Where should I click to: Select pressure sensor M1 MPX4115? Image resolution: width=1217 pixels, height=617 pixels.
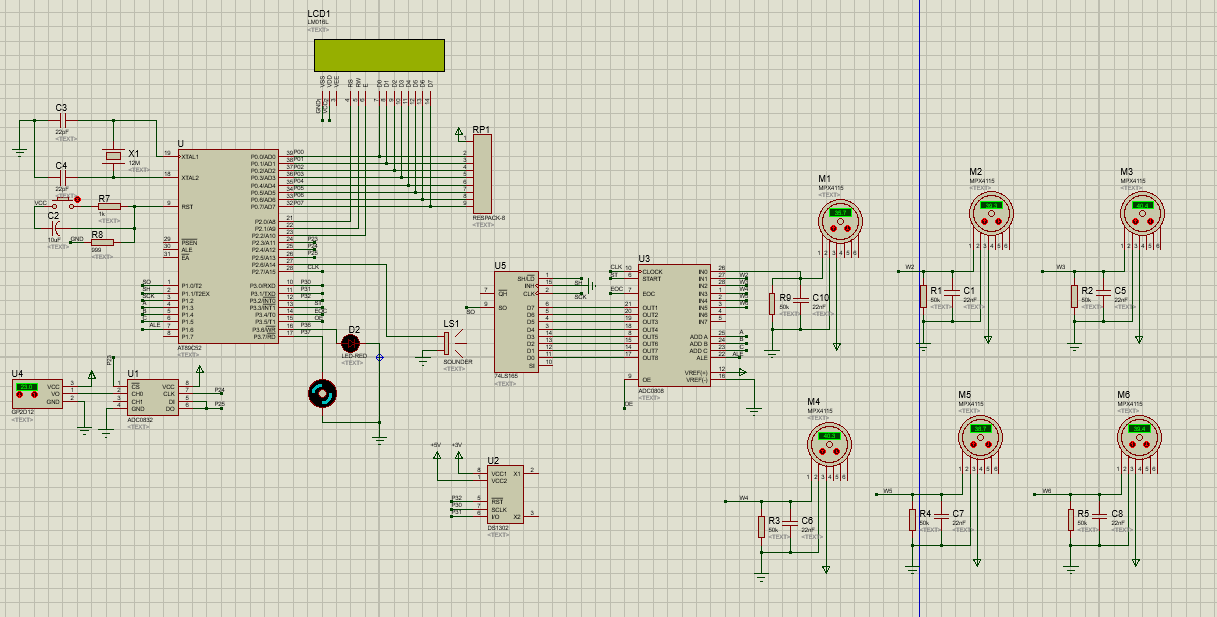[x=838, y=220]
